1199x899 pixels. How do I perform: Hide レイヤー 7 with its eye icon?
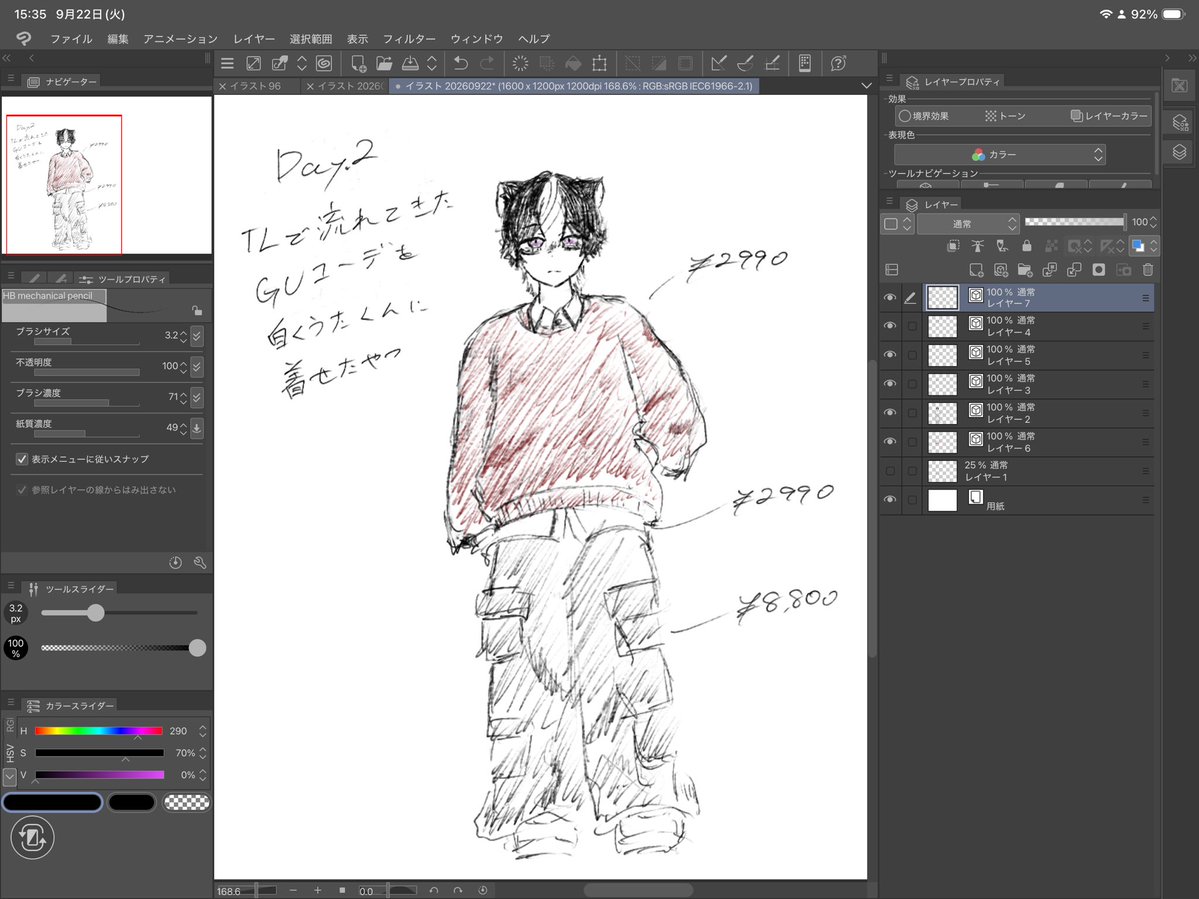[889, 297]
